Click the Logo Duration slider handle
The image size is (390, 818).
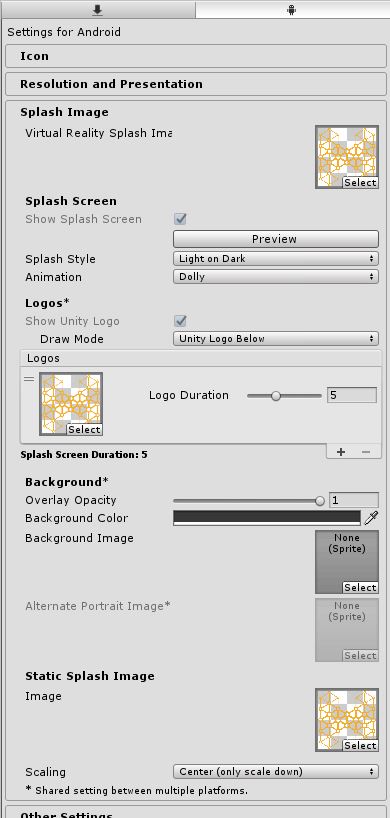coord(276,396)
